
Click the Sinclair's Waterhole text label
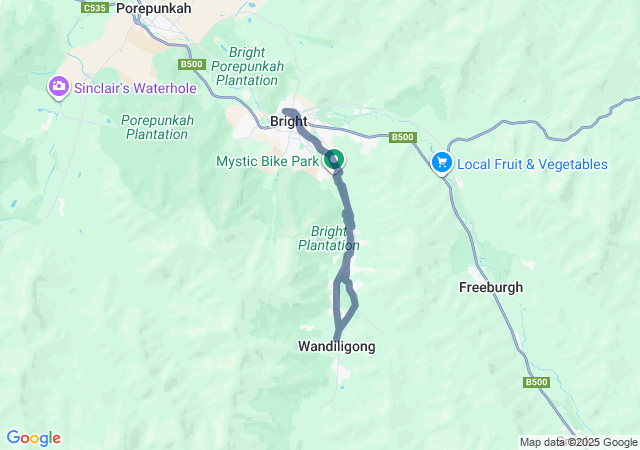[135, 88]
